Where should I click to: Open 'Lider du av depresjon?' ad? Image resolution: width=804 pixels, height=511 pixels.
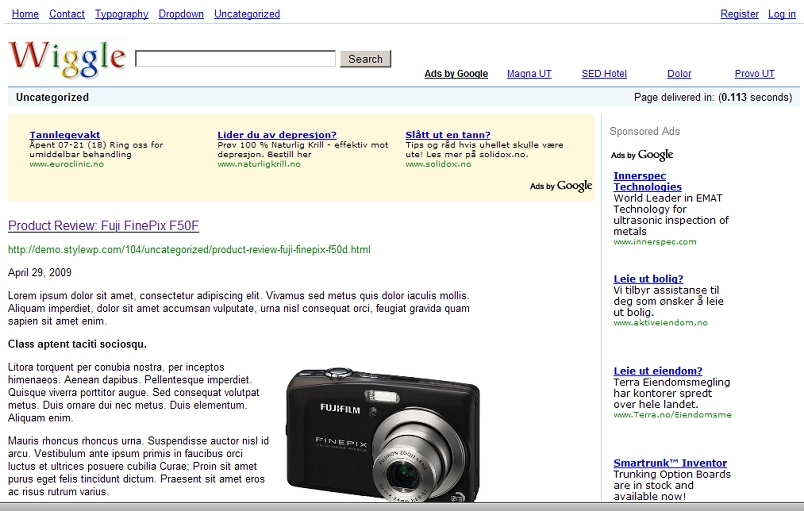[277, 135]
